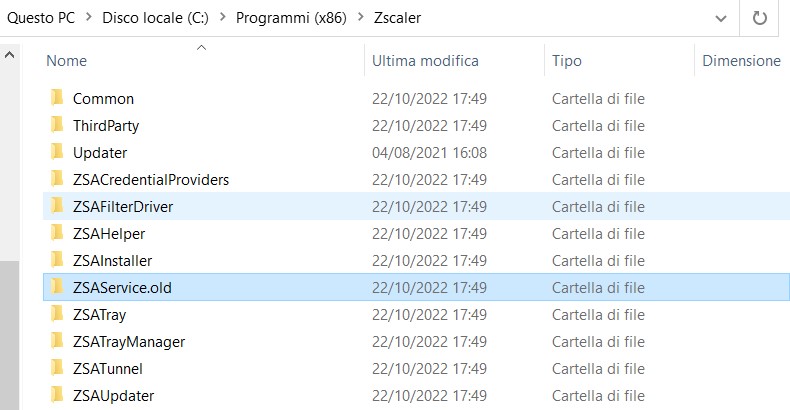Select the ZSACredentialProviders folder icon
The width and height of the screenshot is (790, 410).
(57, 179)
